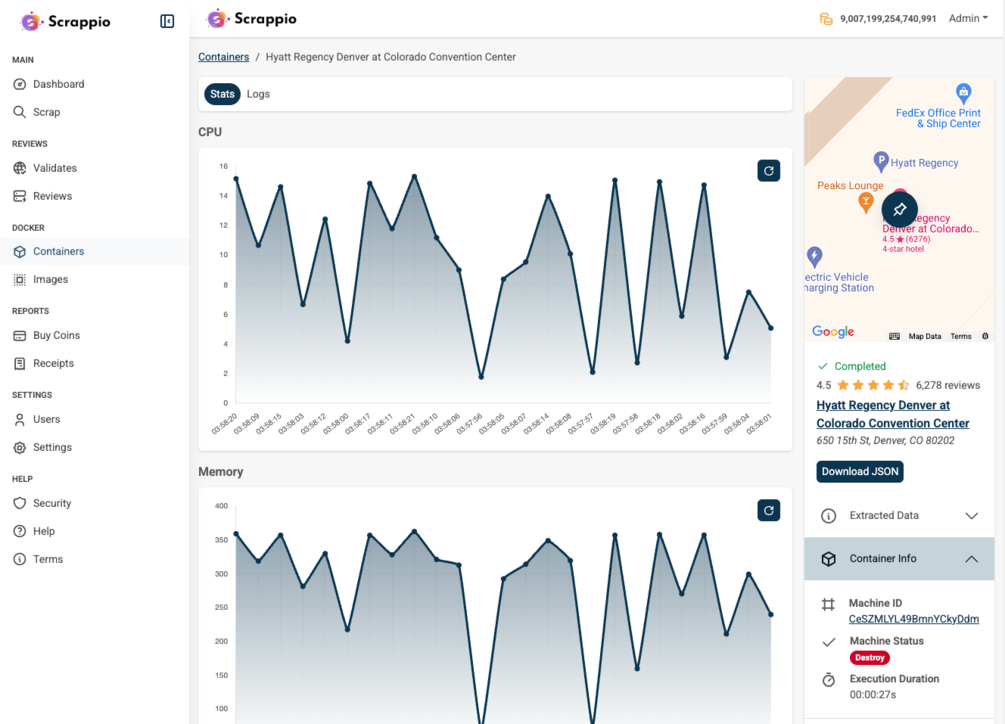
Task: Collapse the Container Info section
Action: coord(899,559)
